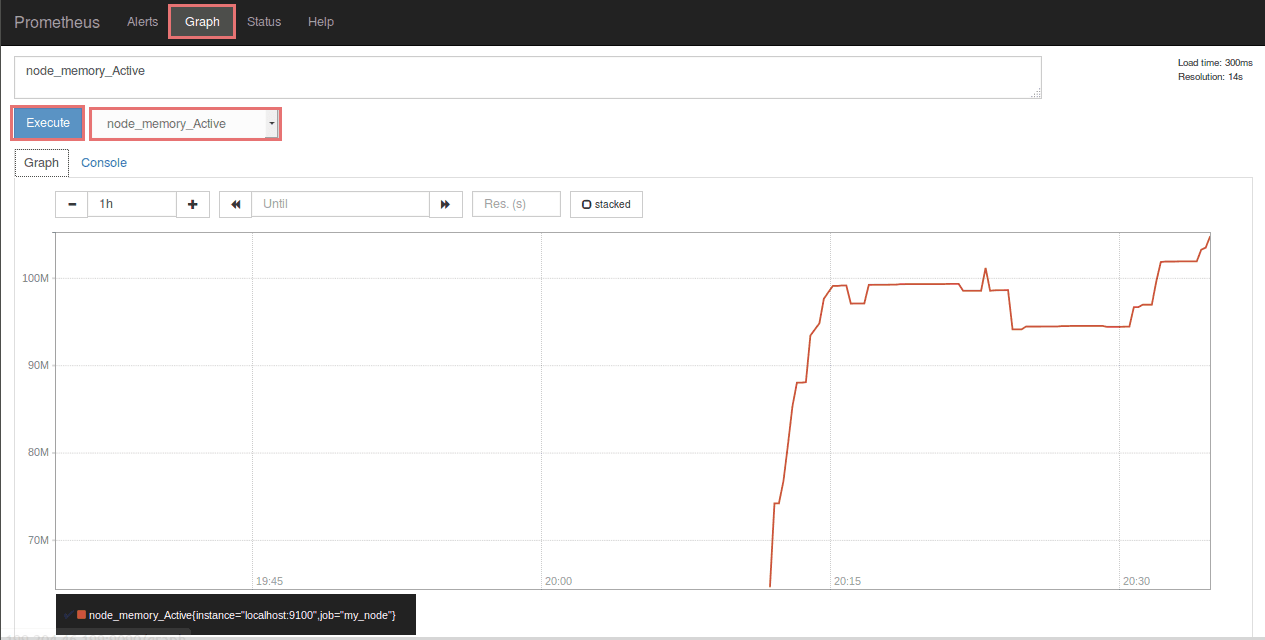Focus the expression query text box
This screenshot has width=1265, height=640.
[527, 77]
